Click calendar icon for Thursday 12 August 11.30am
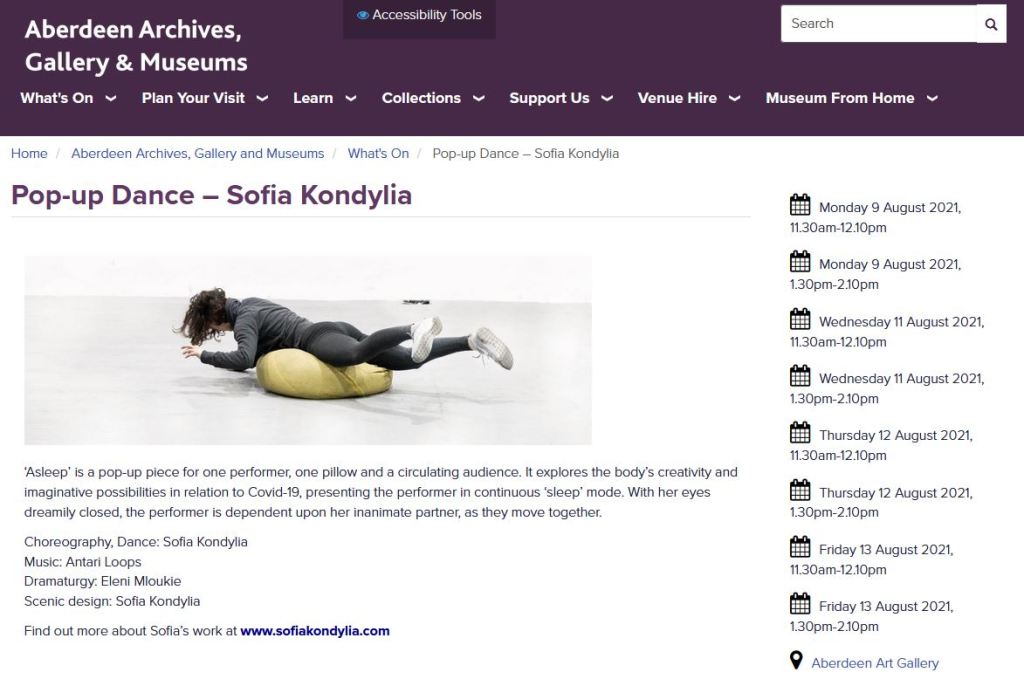The height and width of the screenshot is (686, 1024). pyautogui.click(x=800, y=433)
